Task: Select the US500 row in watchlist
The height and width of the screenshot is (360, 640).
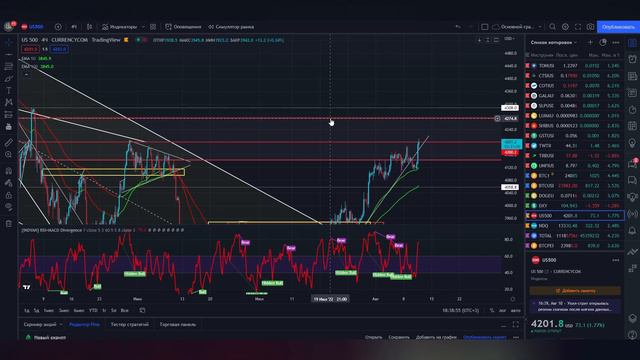Action: coord(574,216)
